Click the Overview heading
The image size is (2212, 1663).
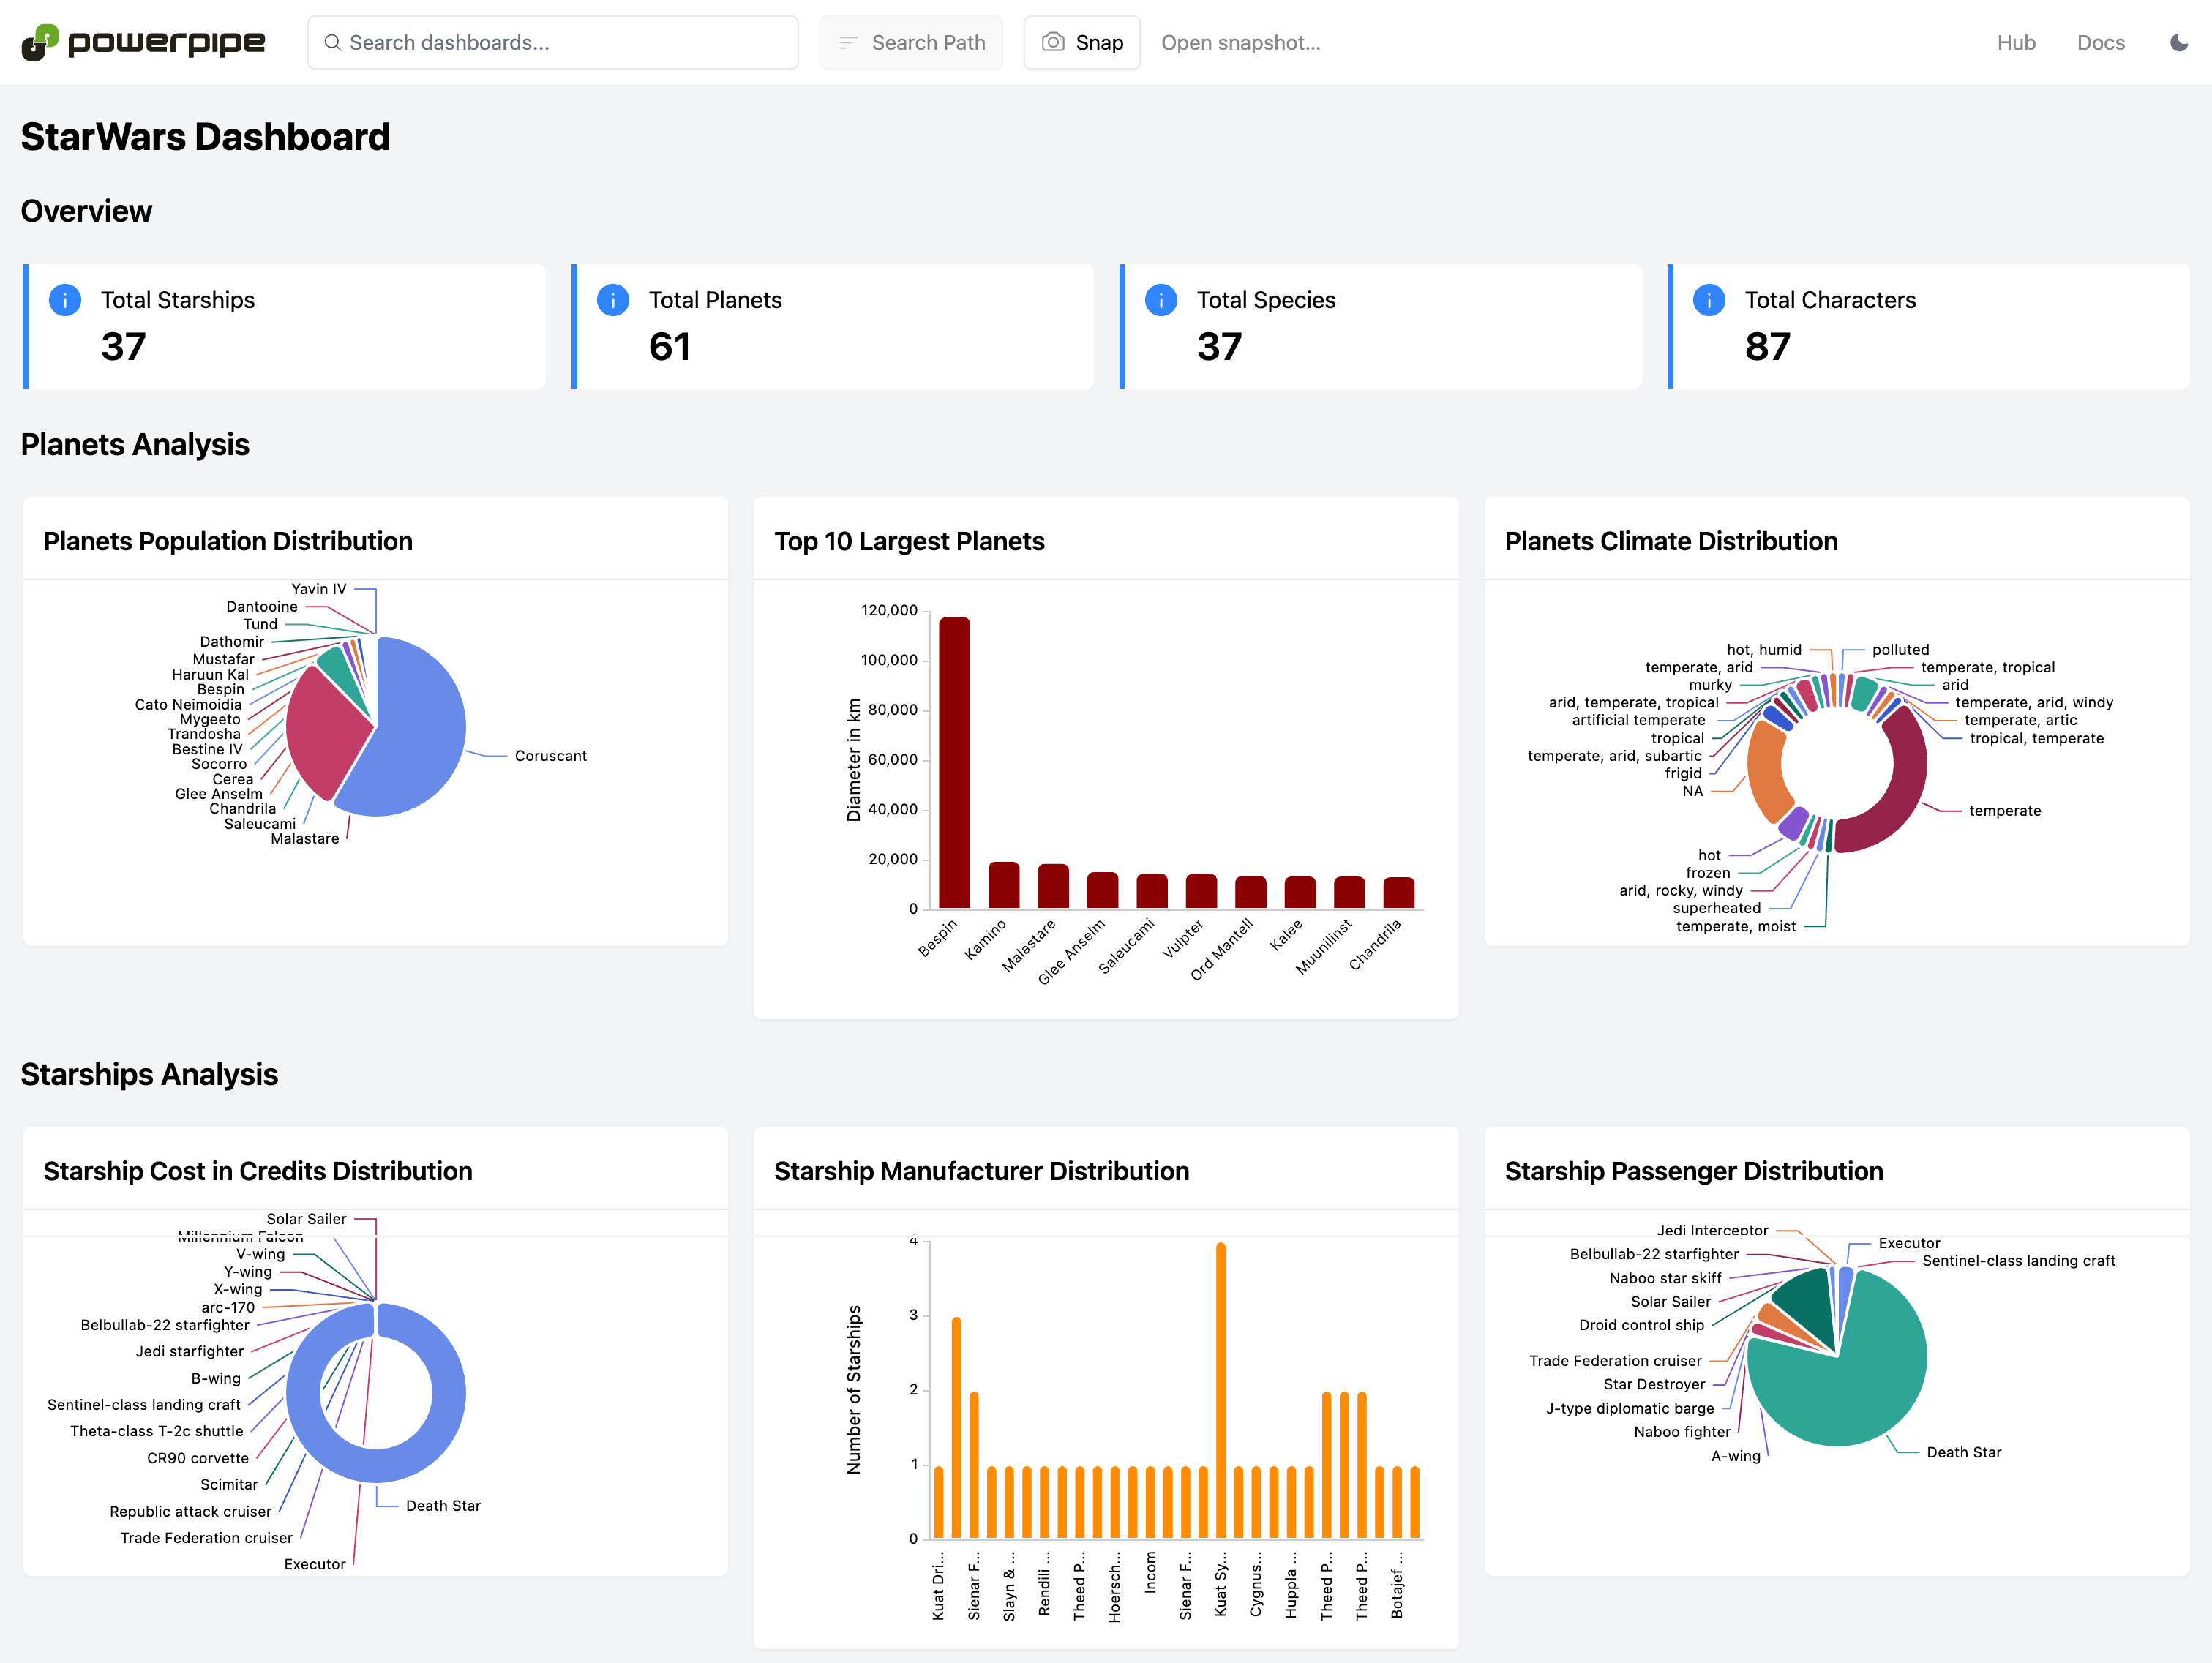click(87, 211)
